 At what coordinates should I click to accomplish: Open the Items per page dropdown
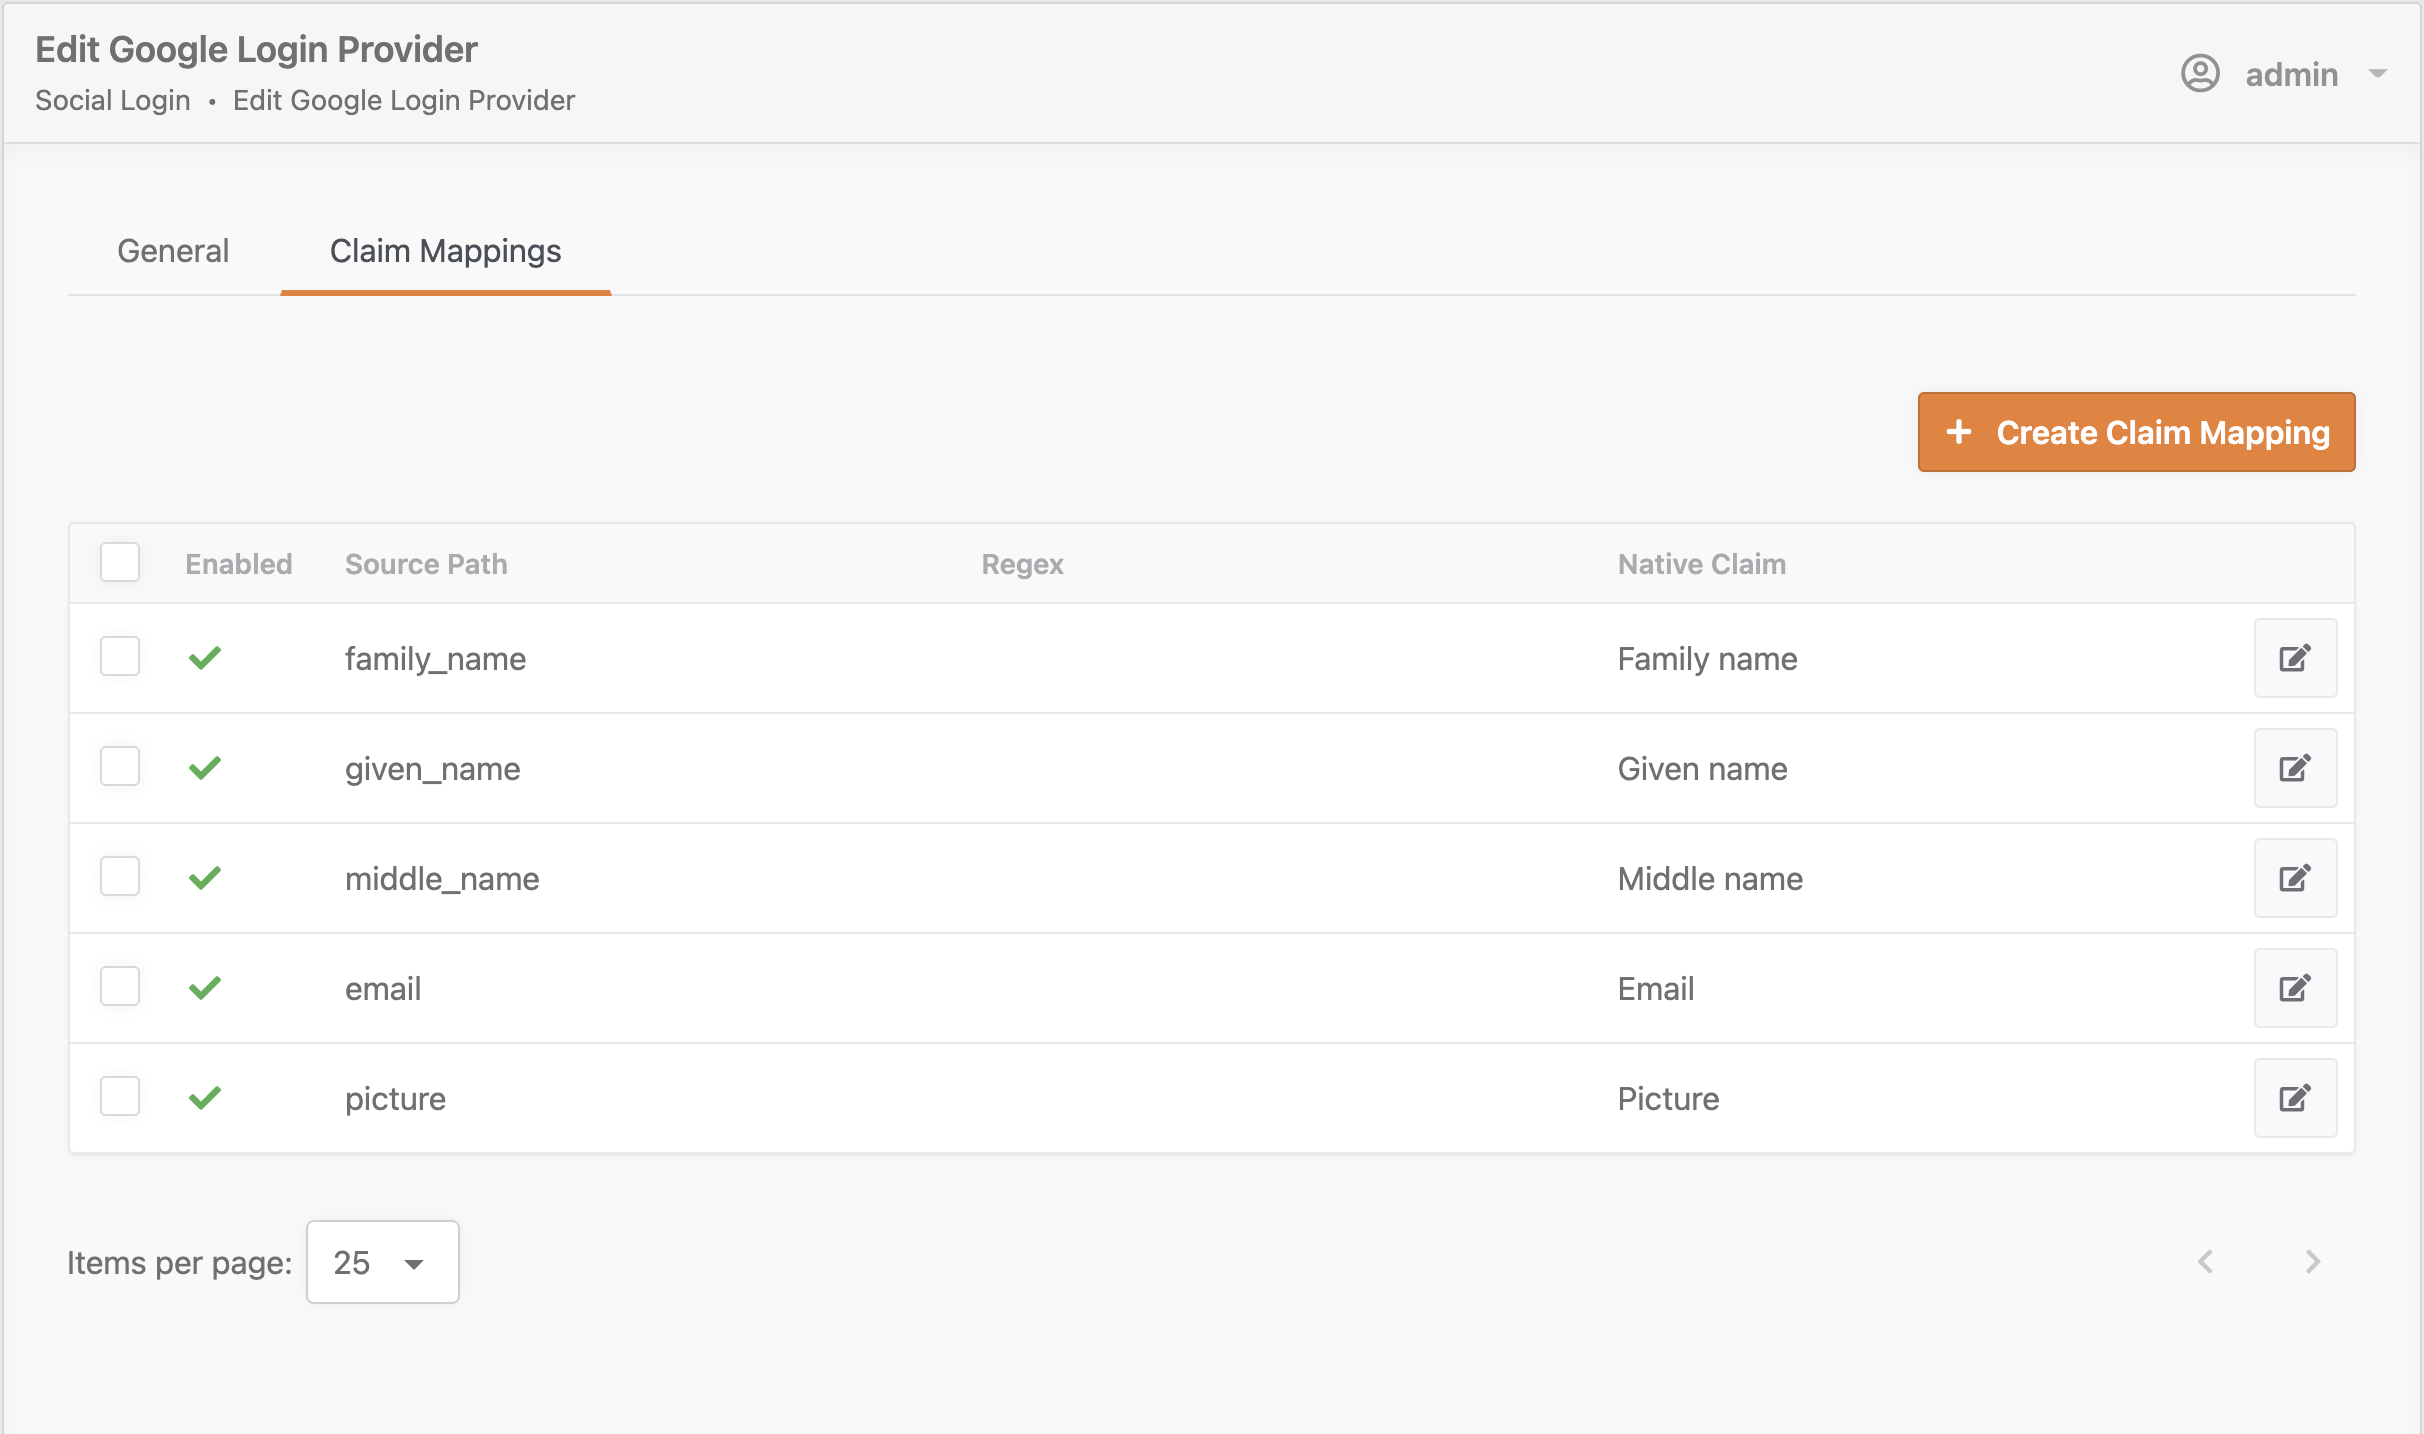(383, 1262)
